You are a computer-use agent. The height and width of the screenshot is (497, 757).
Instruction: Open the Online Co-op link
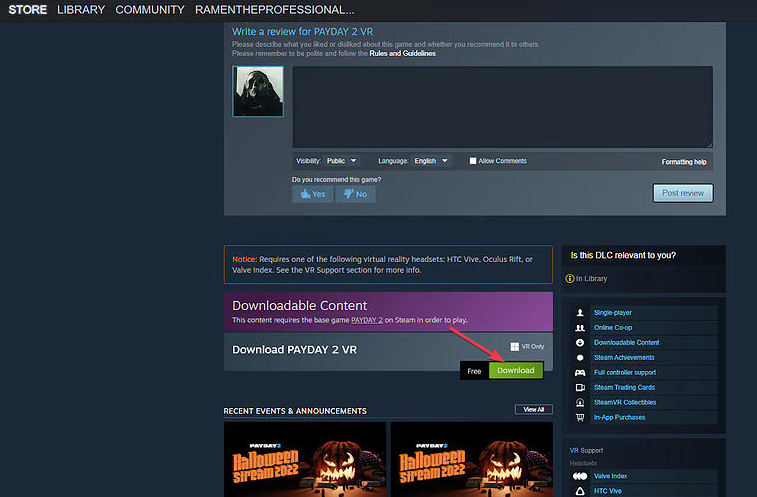tap(613, 327)
